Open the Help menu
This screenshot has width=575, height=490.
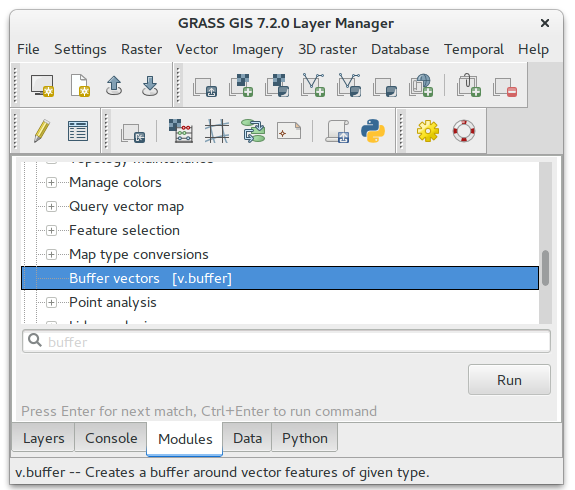pos(533,49)
